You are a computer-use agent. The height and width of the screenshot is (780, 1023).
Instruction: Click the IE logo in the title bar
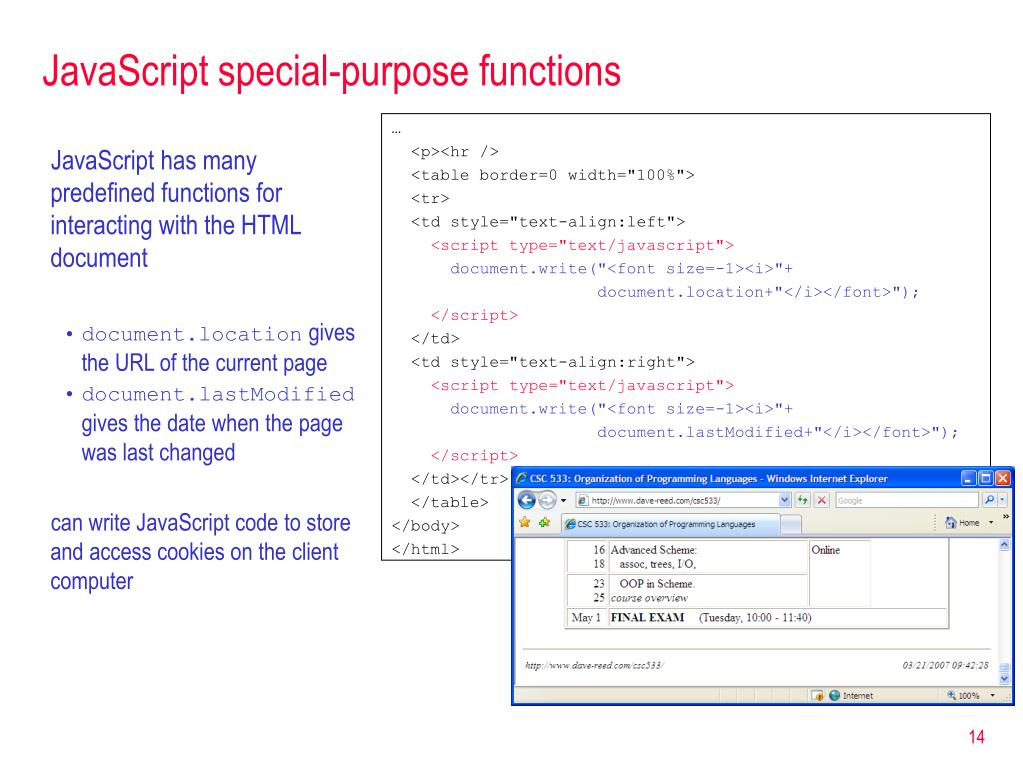521,478
